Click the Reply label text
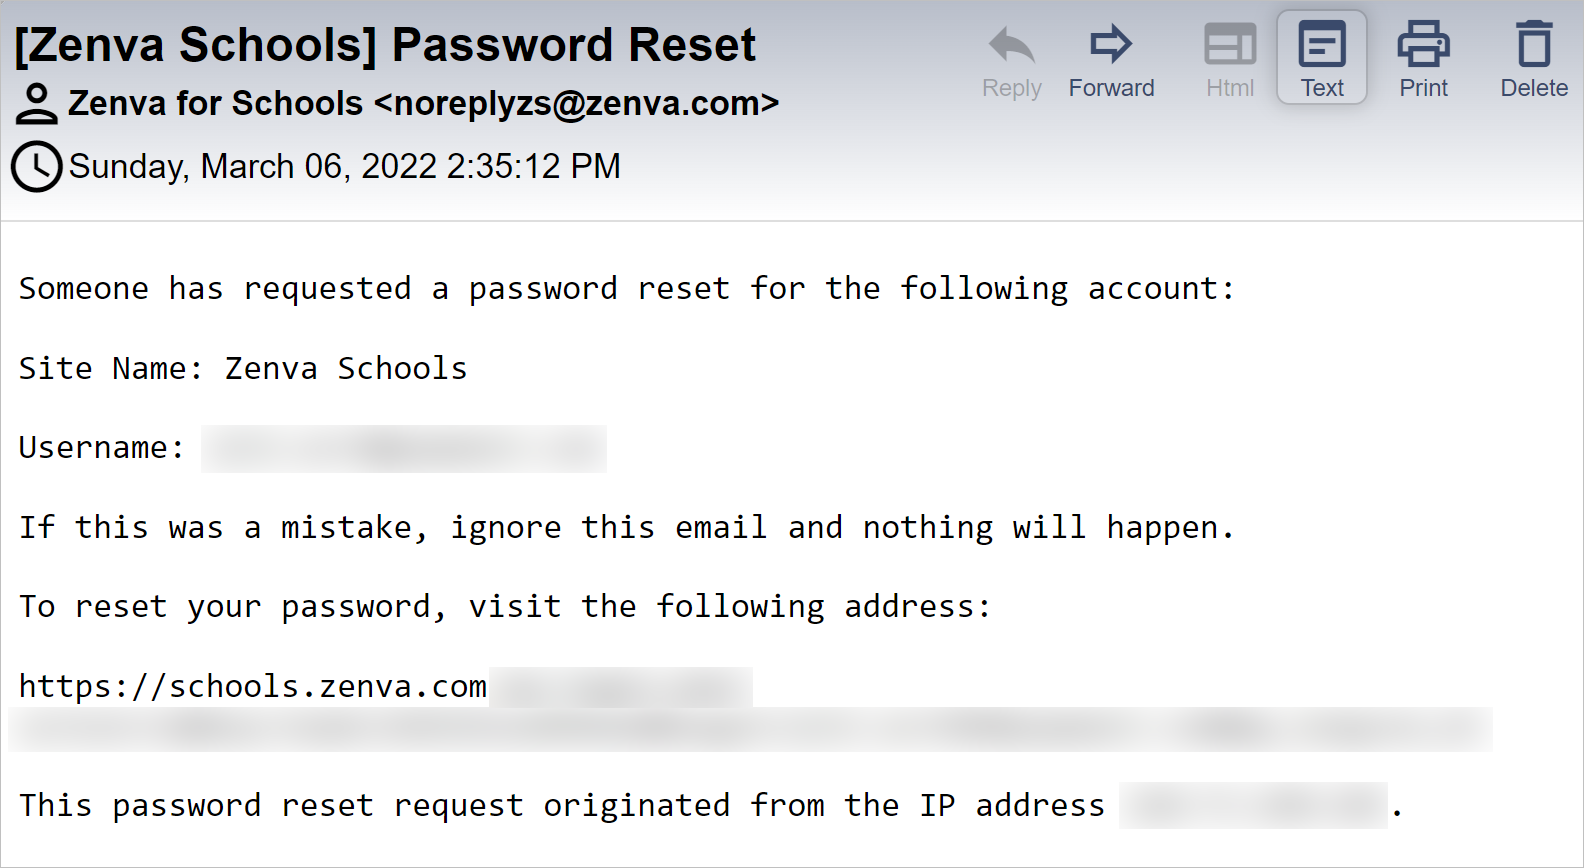Screen dimensions: 1584x868 click(1012, 89)
